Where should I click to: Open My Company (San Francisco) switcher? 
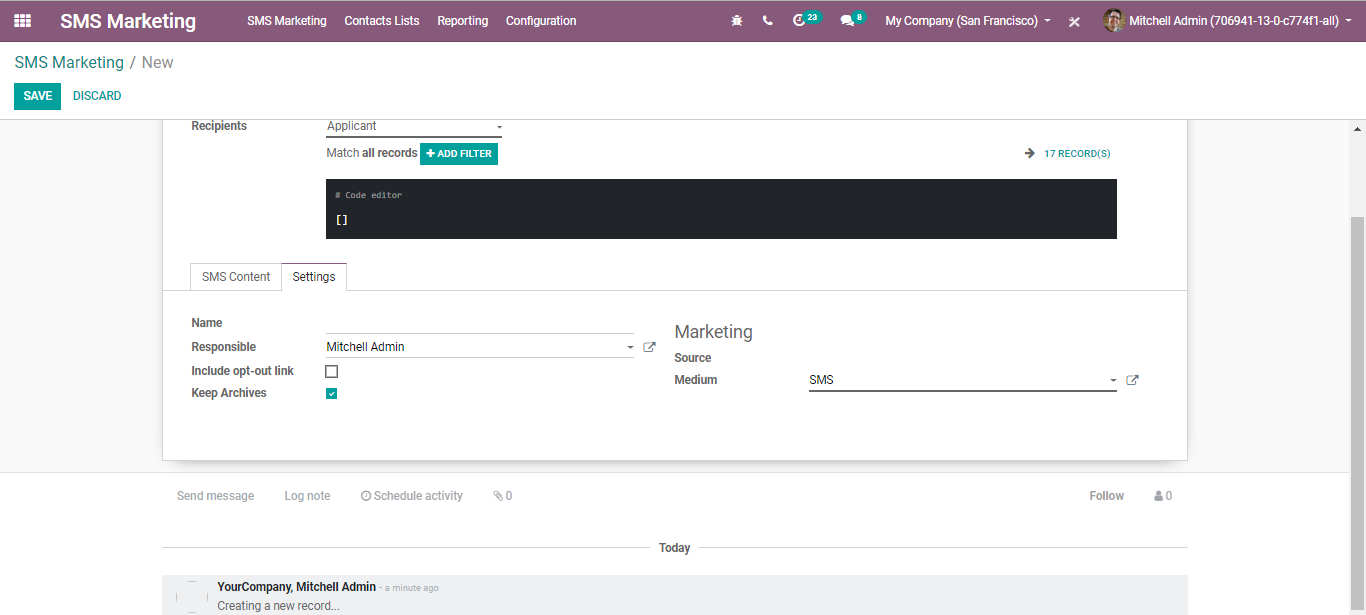(967, 20)
